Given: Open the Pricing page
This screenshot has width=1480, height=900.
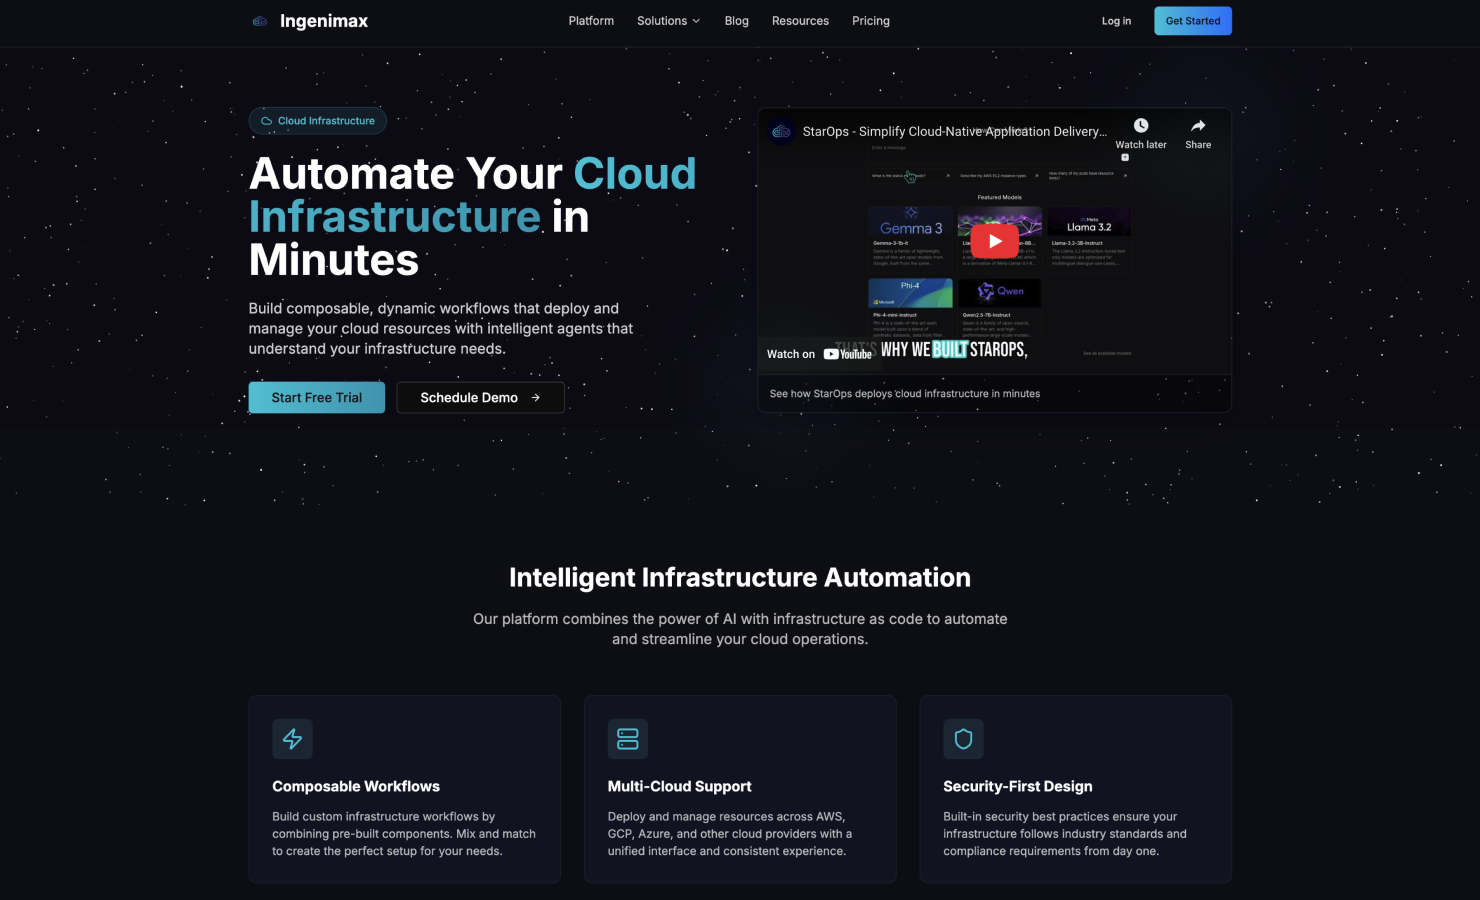Looking at the screenshot, I should 870,21.
